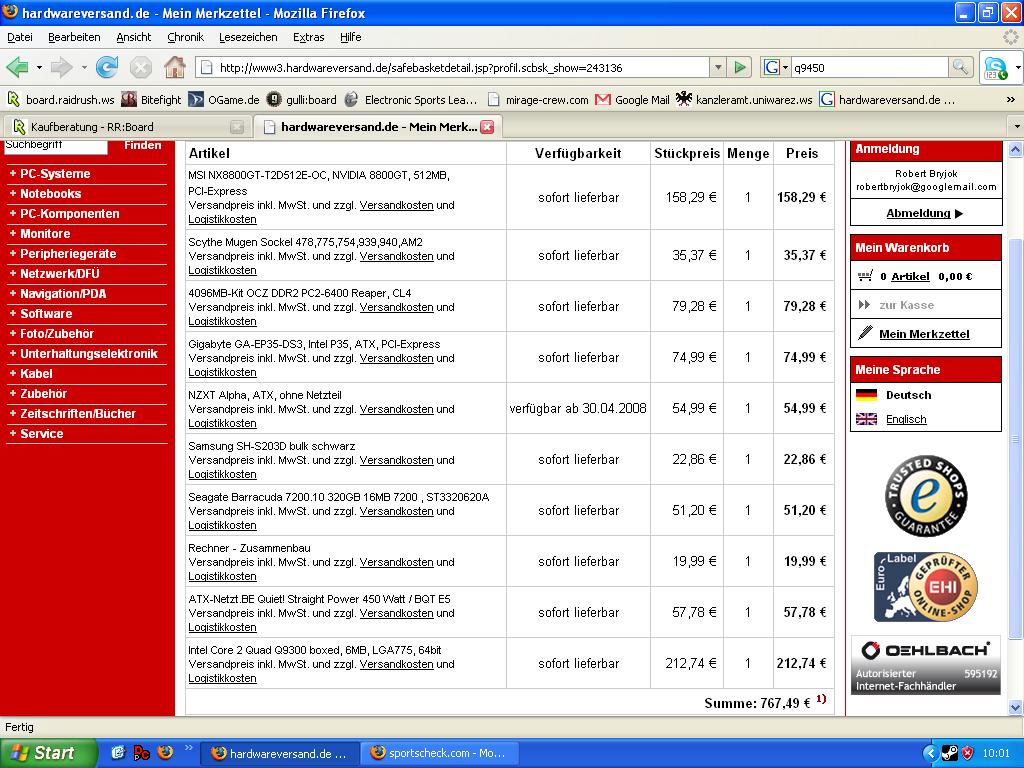Click the page scrollbar down arrow
This screenshot has width=1024, height=768.
coord(1016,707)
